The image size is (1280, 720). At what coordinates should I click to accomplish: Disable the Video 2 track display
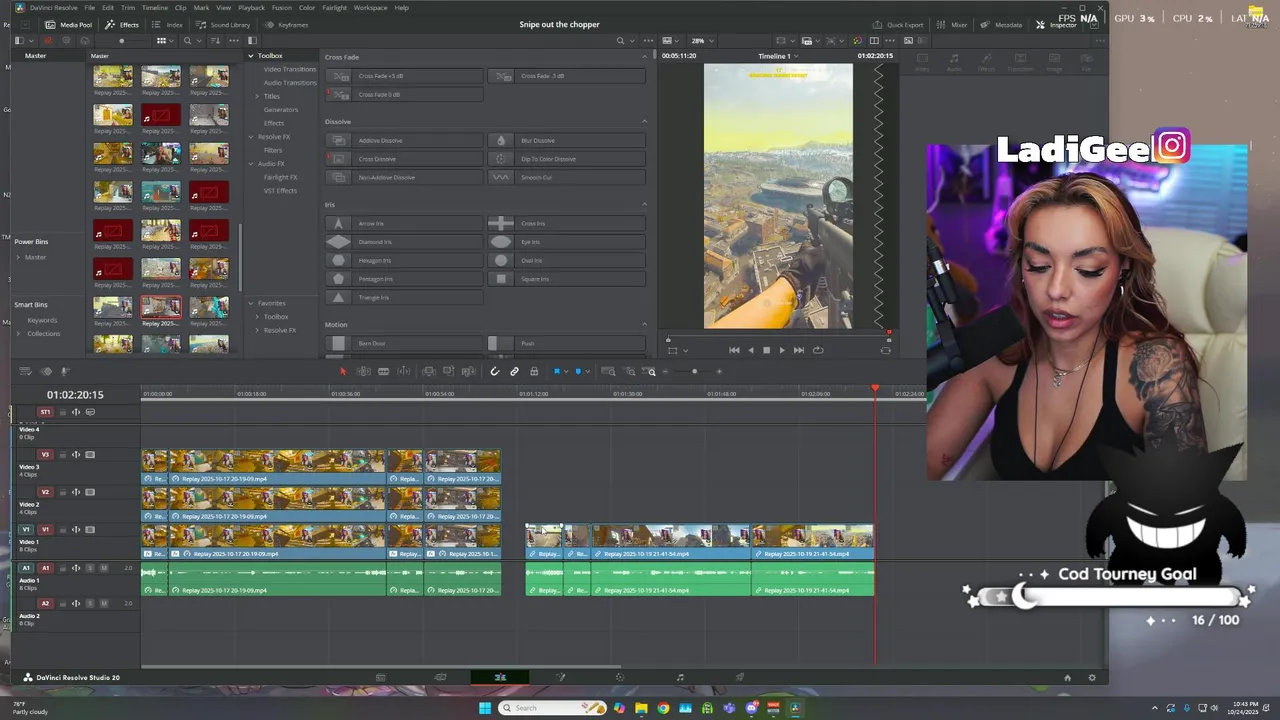[x=90, y=492]
